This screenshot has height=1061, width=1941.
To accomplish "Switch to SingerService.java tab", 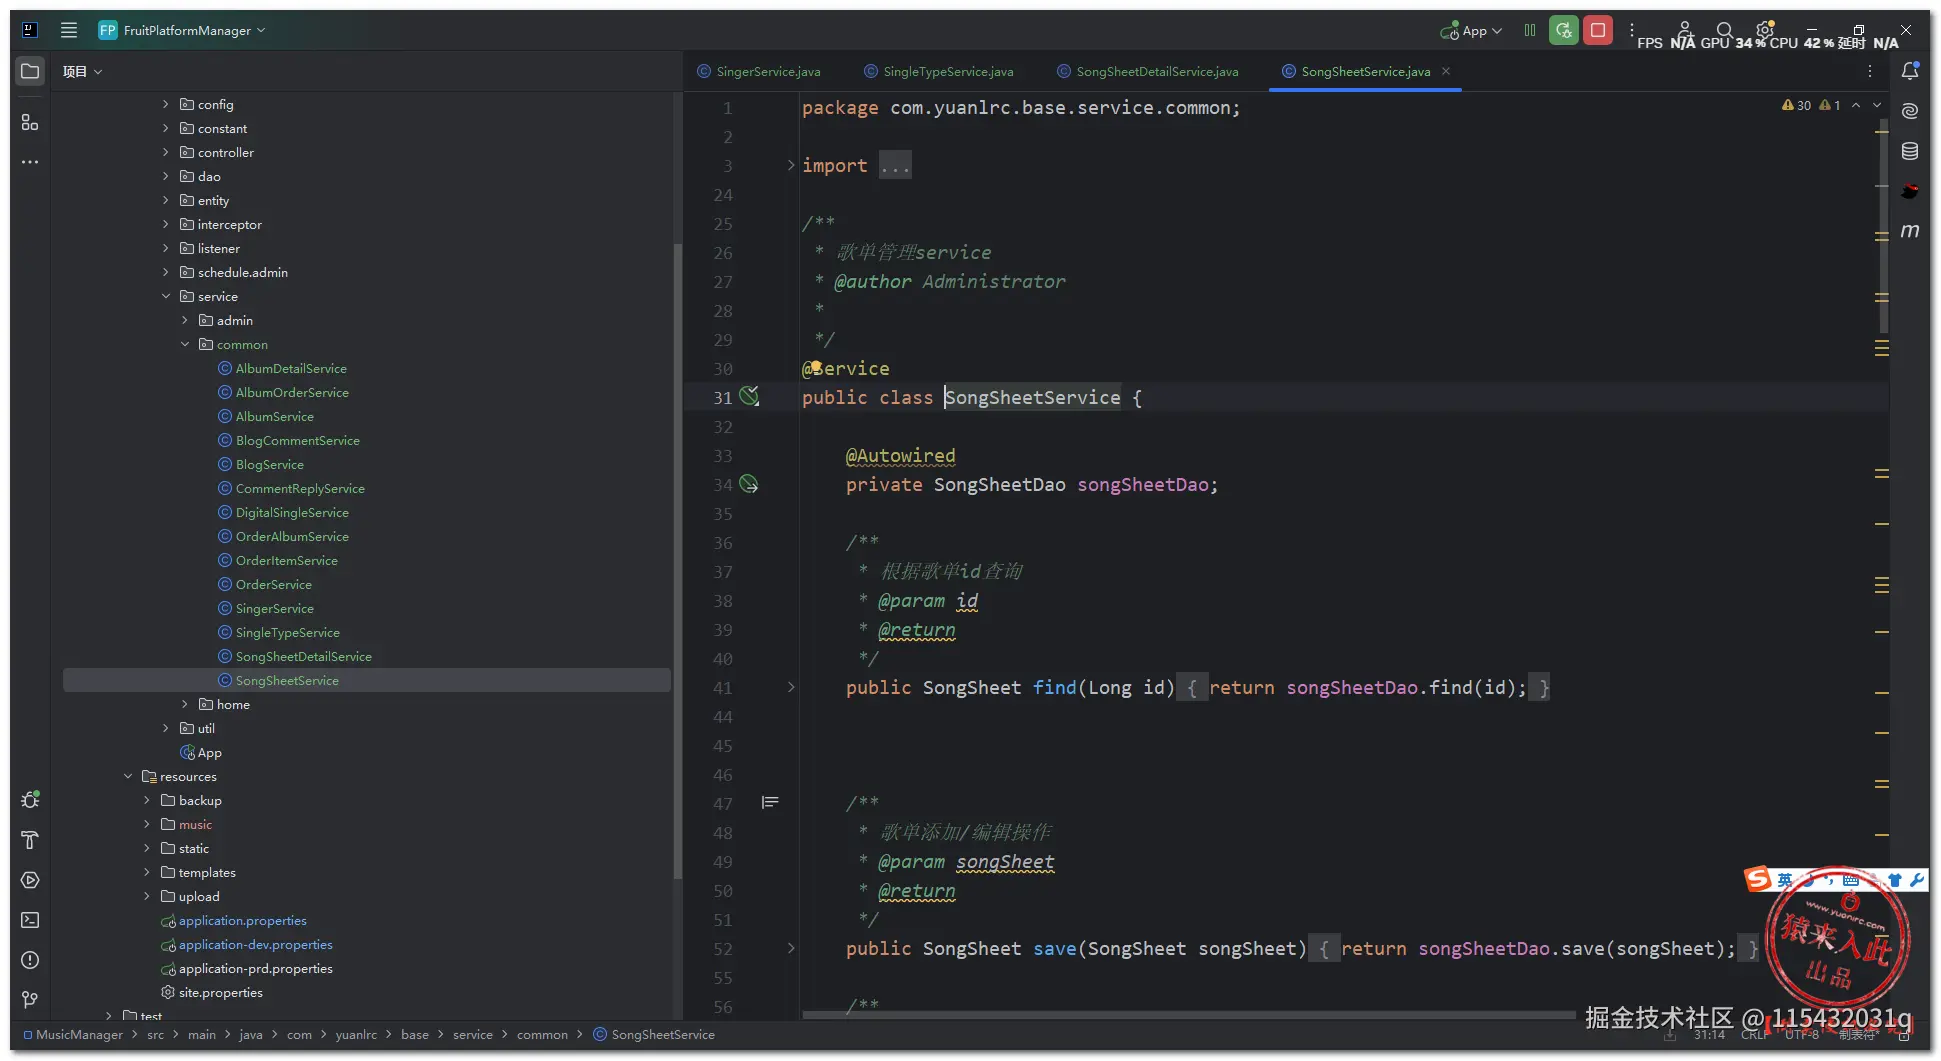I will click(759, 71).
